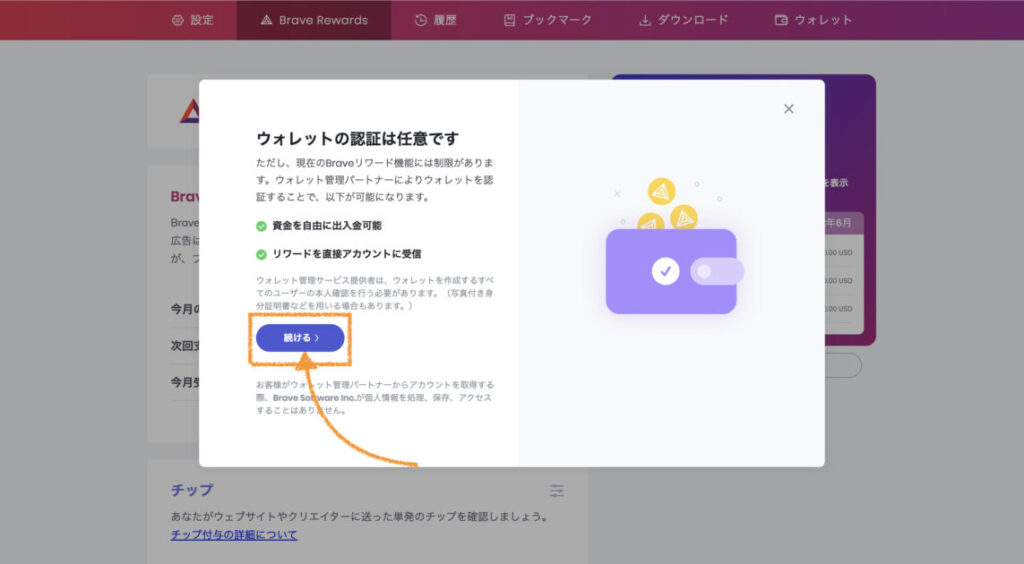1024x564 pixels.
Task: Click the download arrow icon
Action: (645, 20)
